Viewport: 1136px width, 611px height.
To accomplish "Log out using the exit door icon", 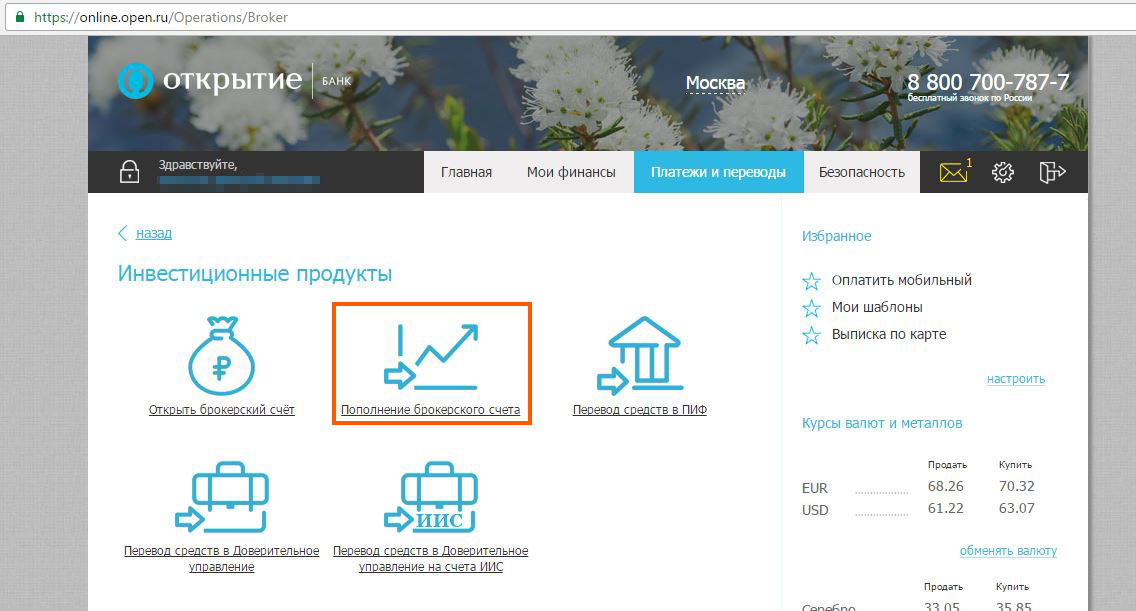I will (x=1052, y=172).
